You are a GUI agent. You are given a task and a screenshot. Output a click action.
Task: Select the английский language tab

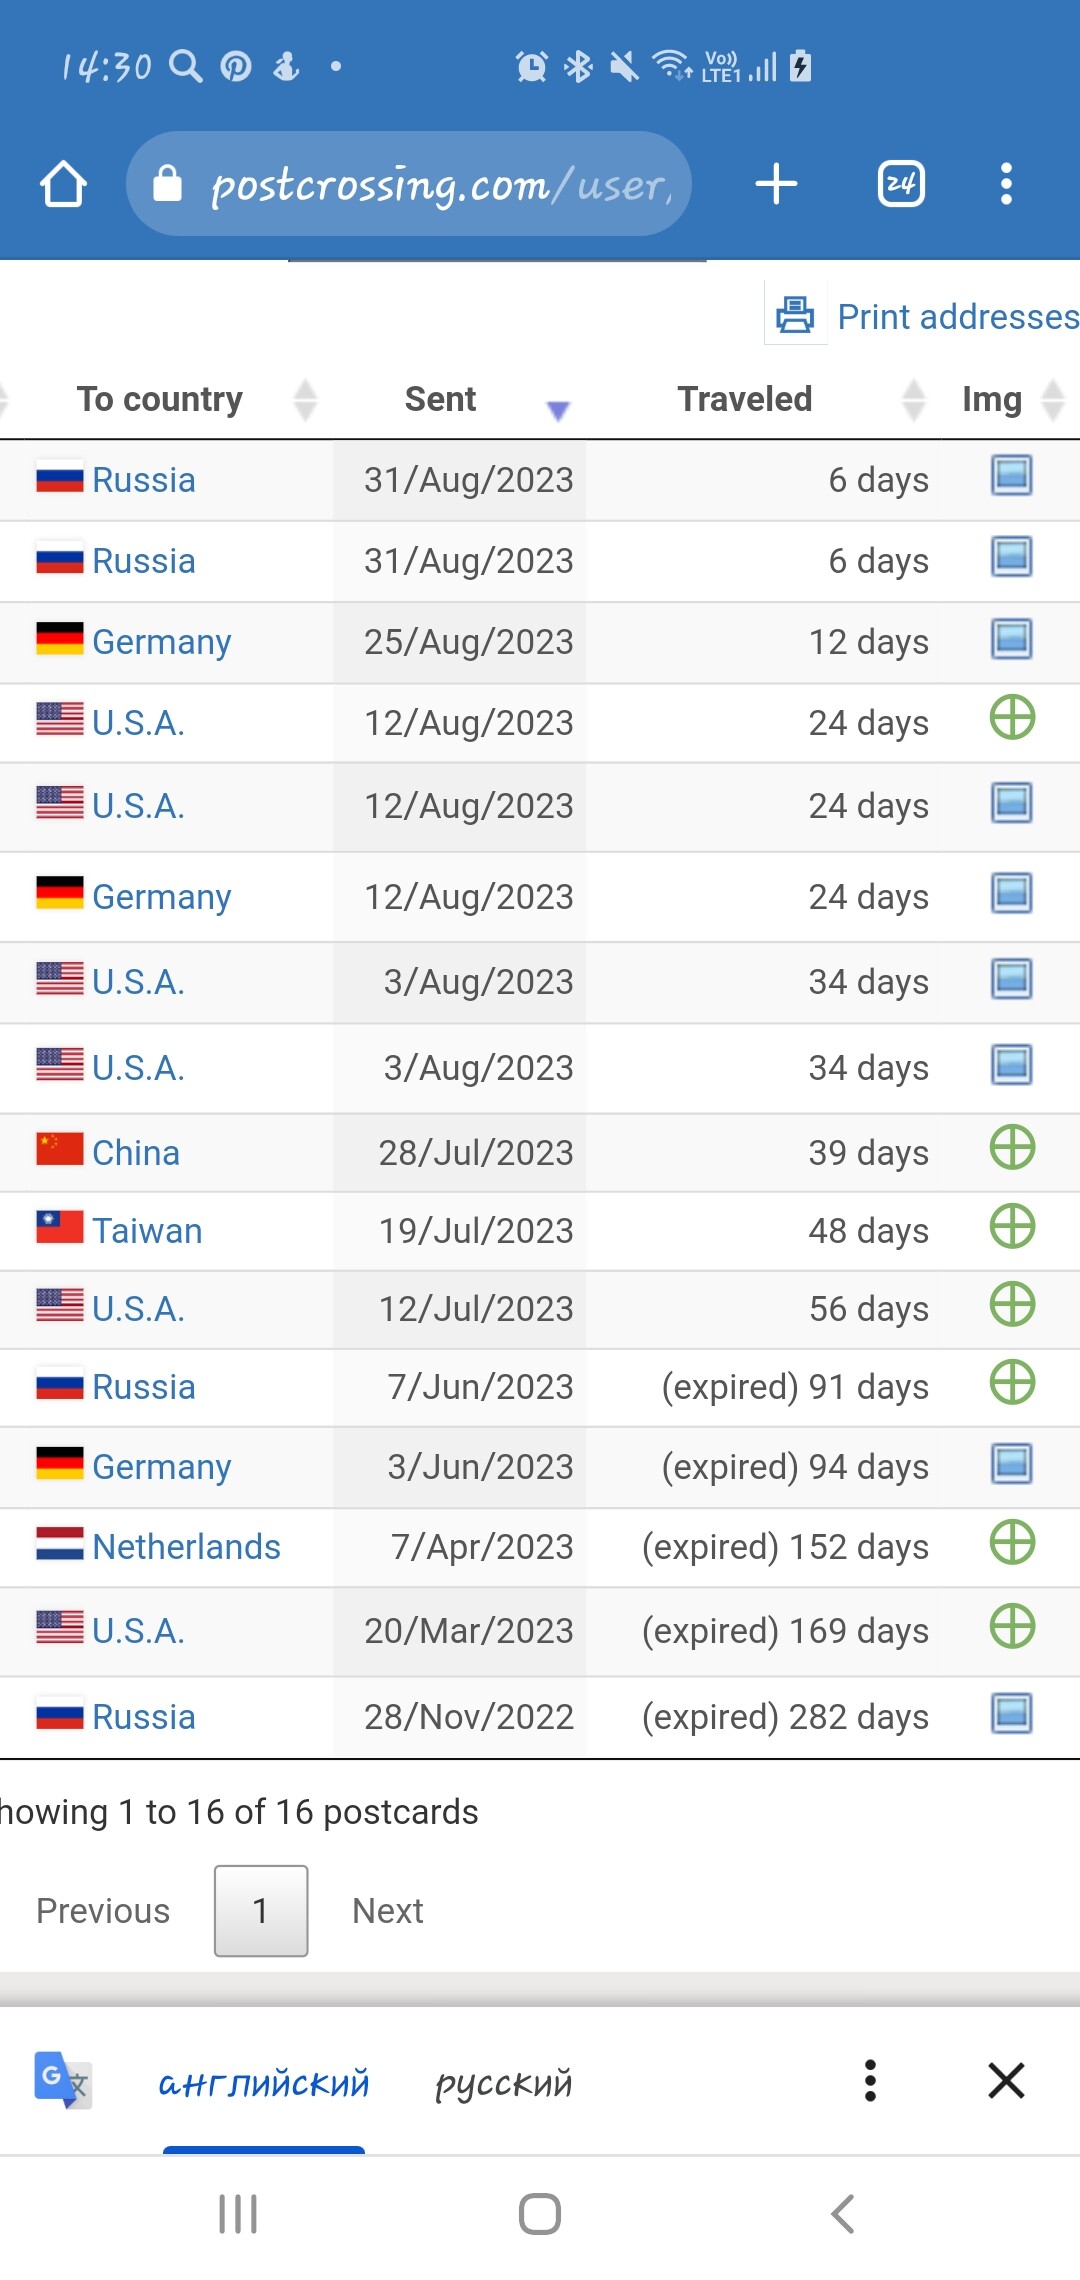pos(264,2083)
